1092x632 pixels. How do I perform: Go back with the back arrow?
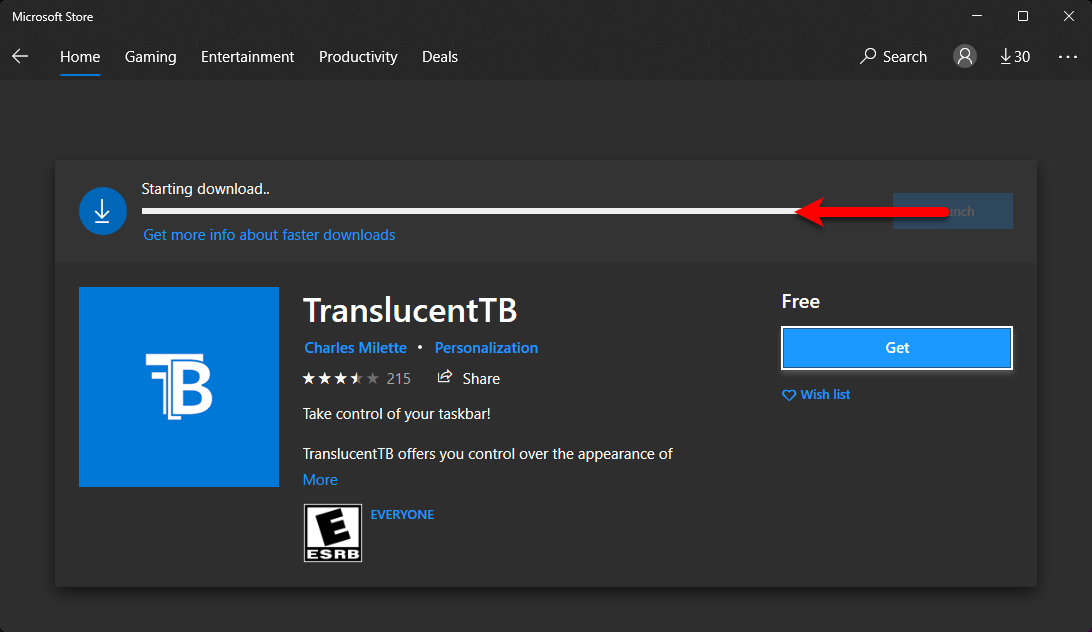[20, 56]
